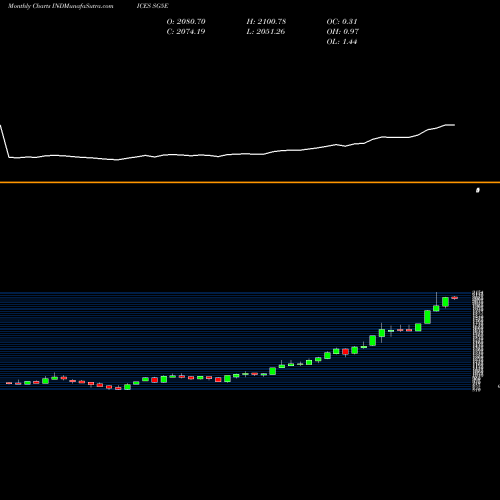Select the open value 'O: 2080.70'
This screenshot has height=500, width=500.
coord(186,21)
